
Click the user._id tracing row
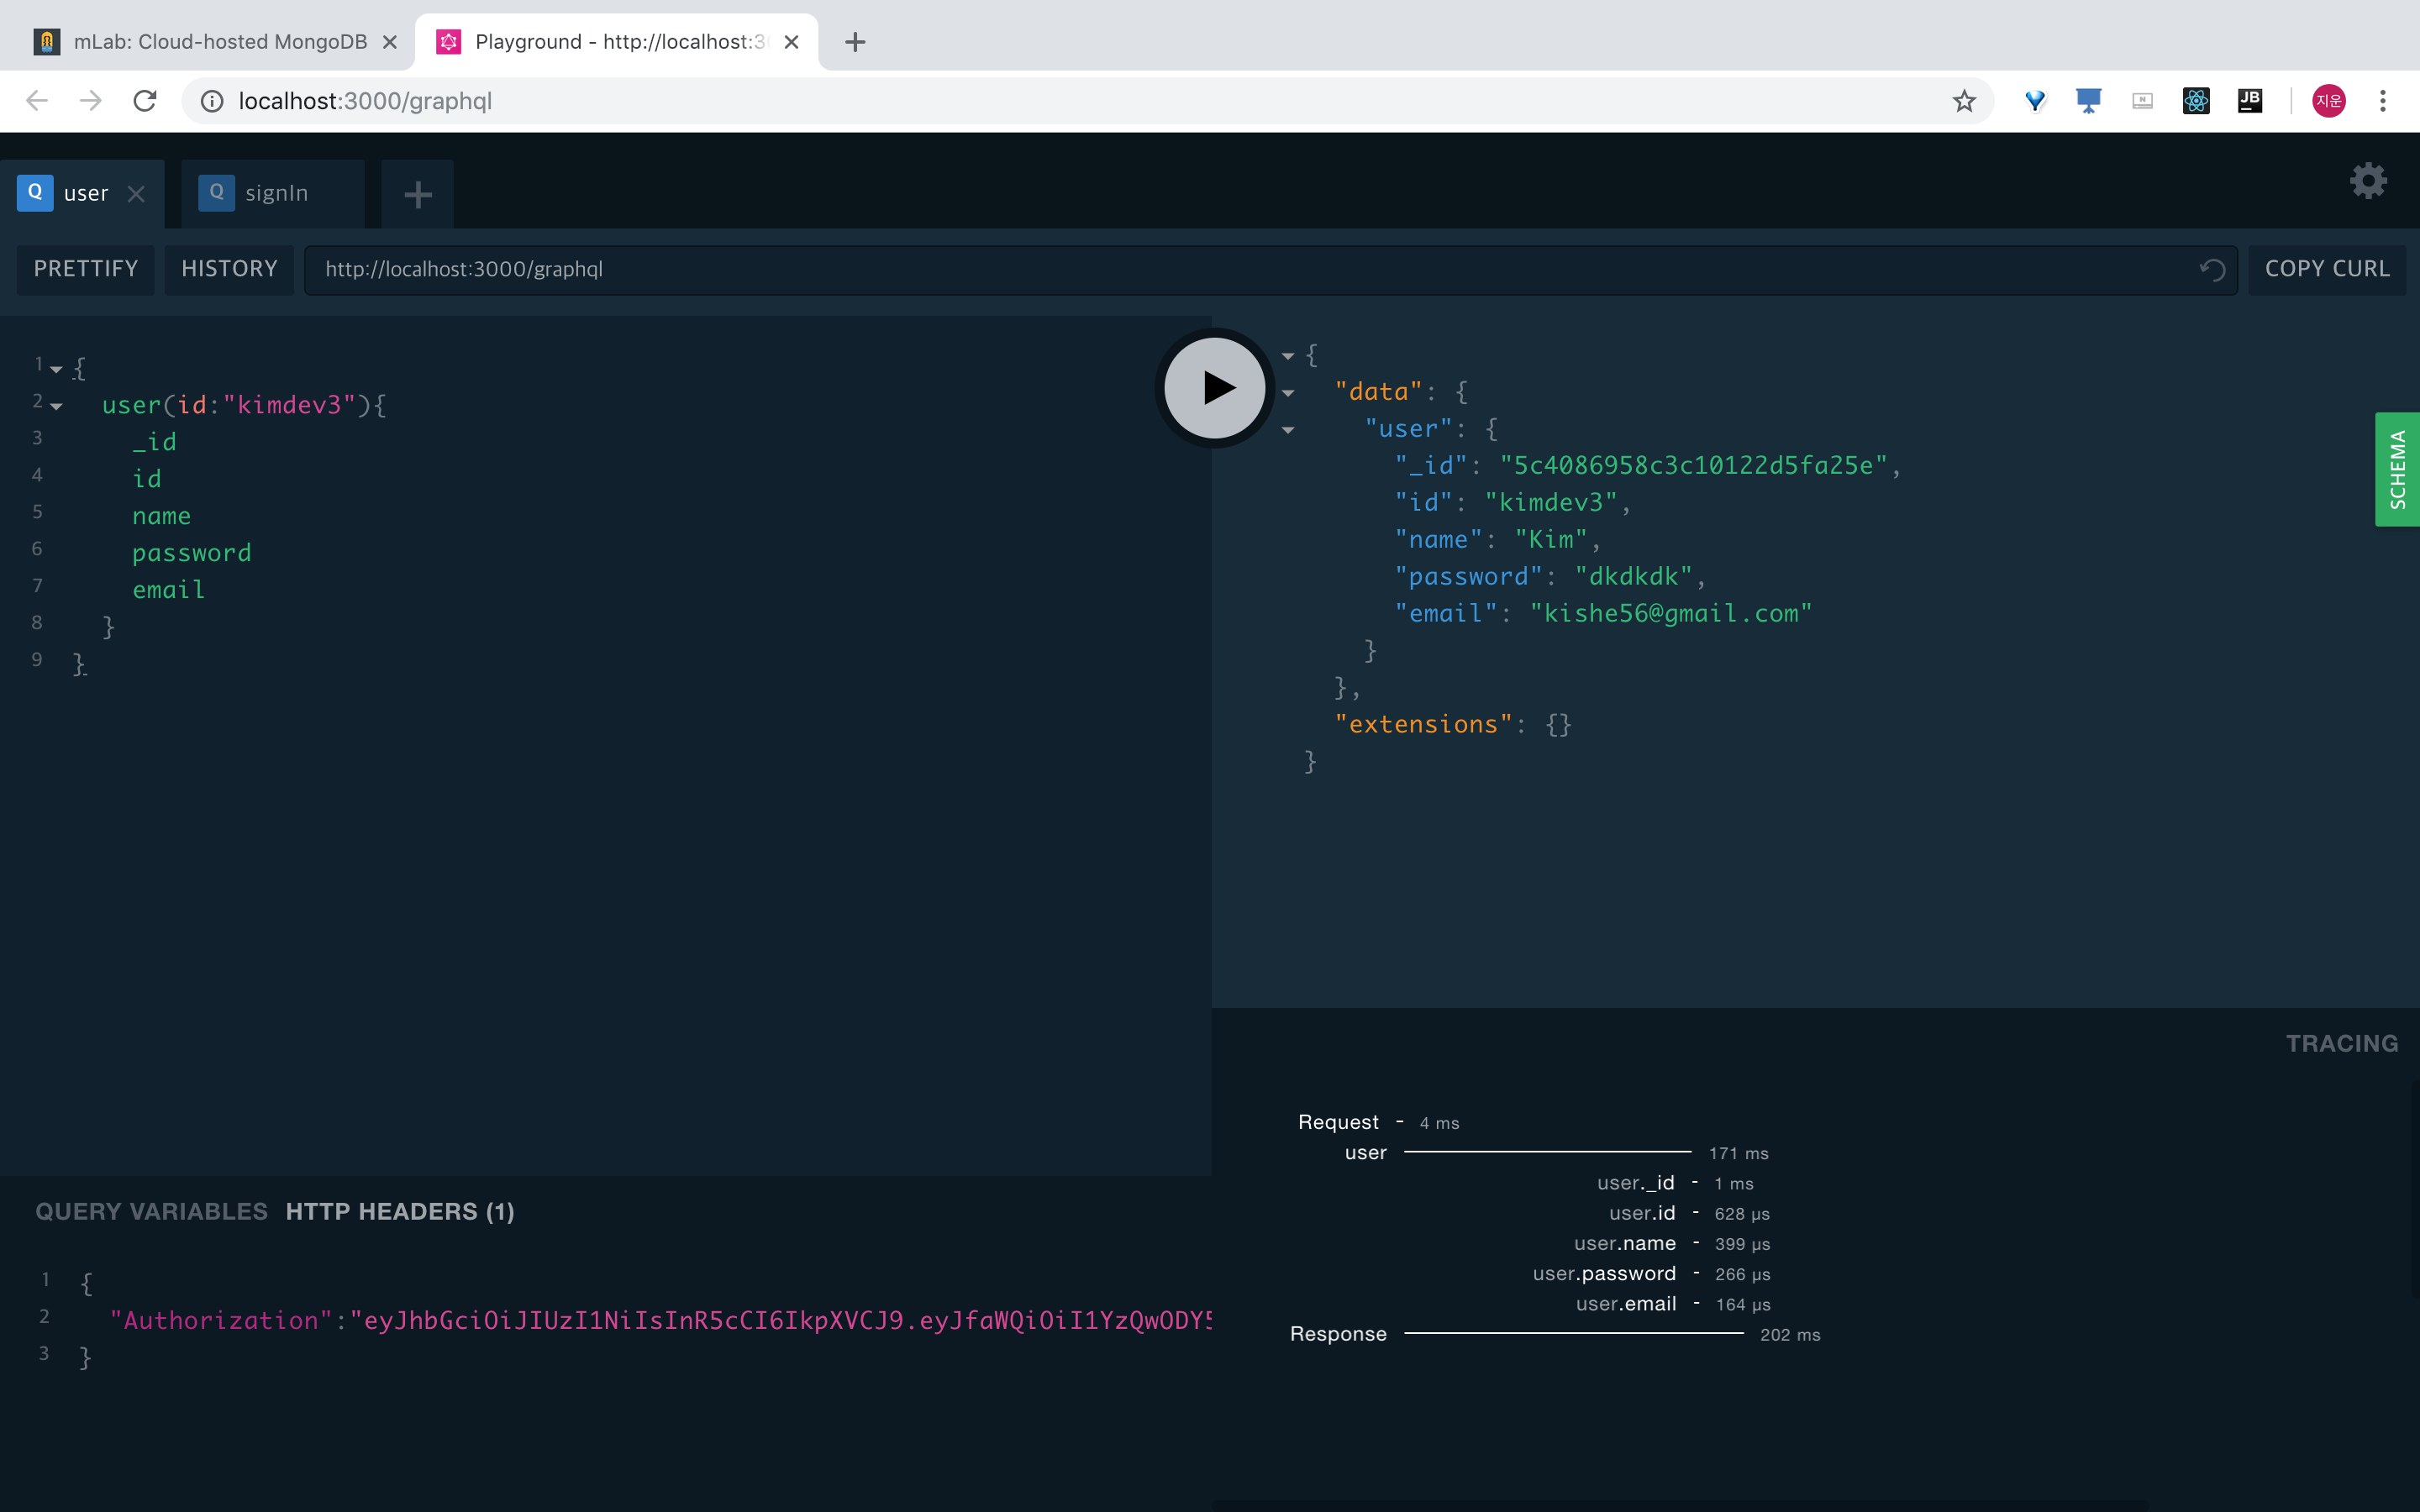tap(1675, 1183)
